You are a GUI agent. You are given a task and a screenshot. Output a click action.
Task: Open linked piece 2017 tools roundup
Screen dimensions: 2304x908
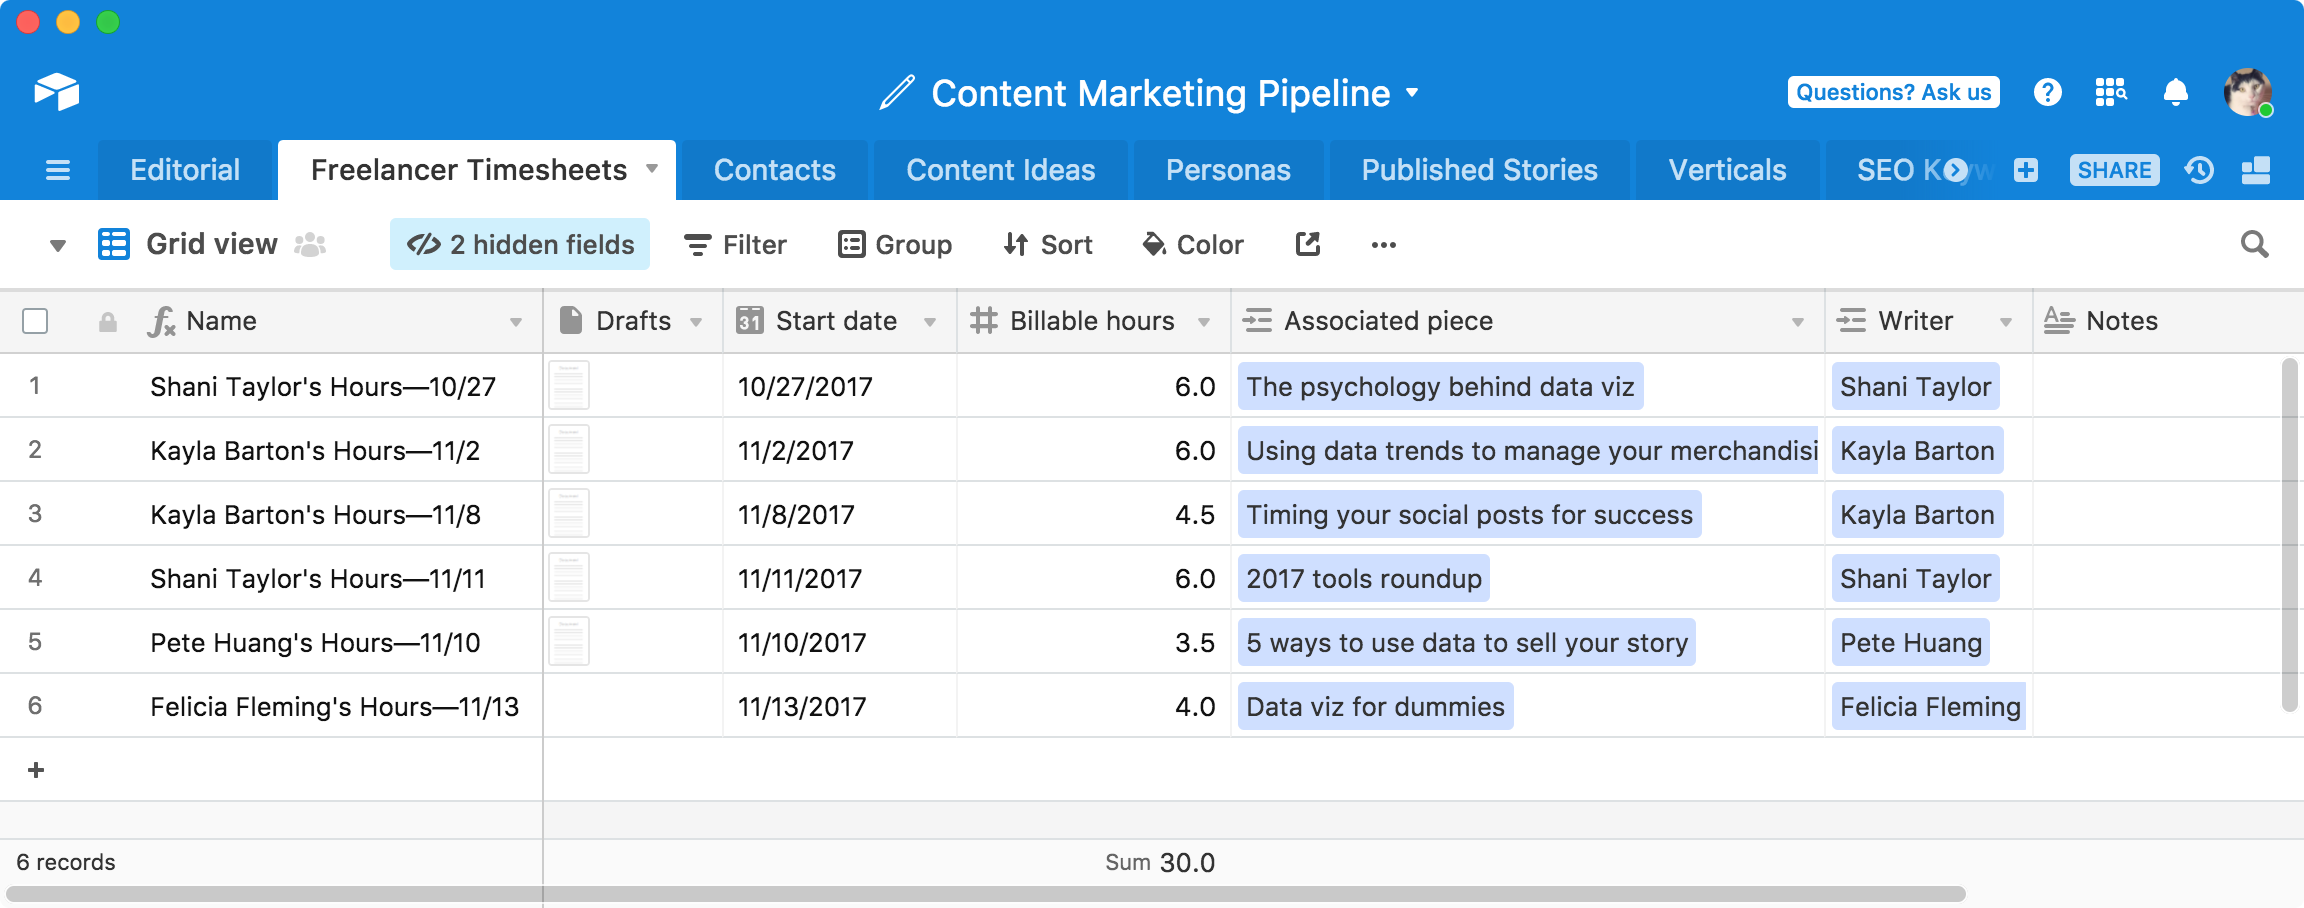[1364, 578]
